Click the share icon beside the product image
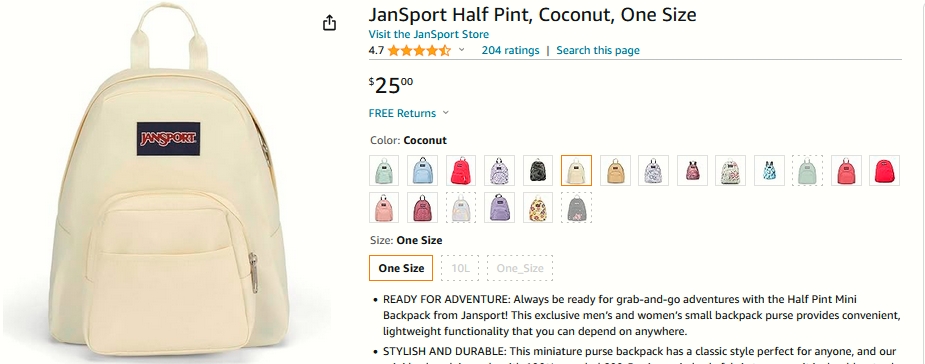The image size is (925, 364). (329, 23)
